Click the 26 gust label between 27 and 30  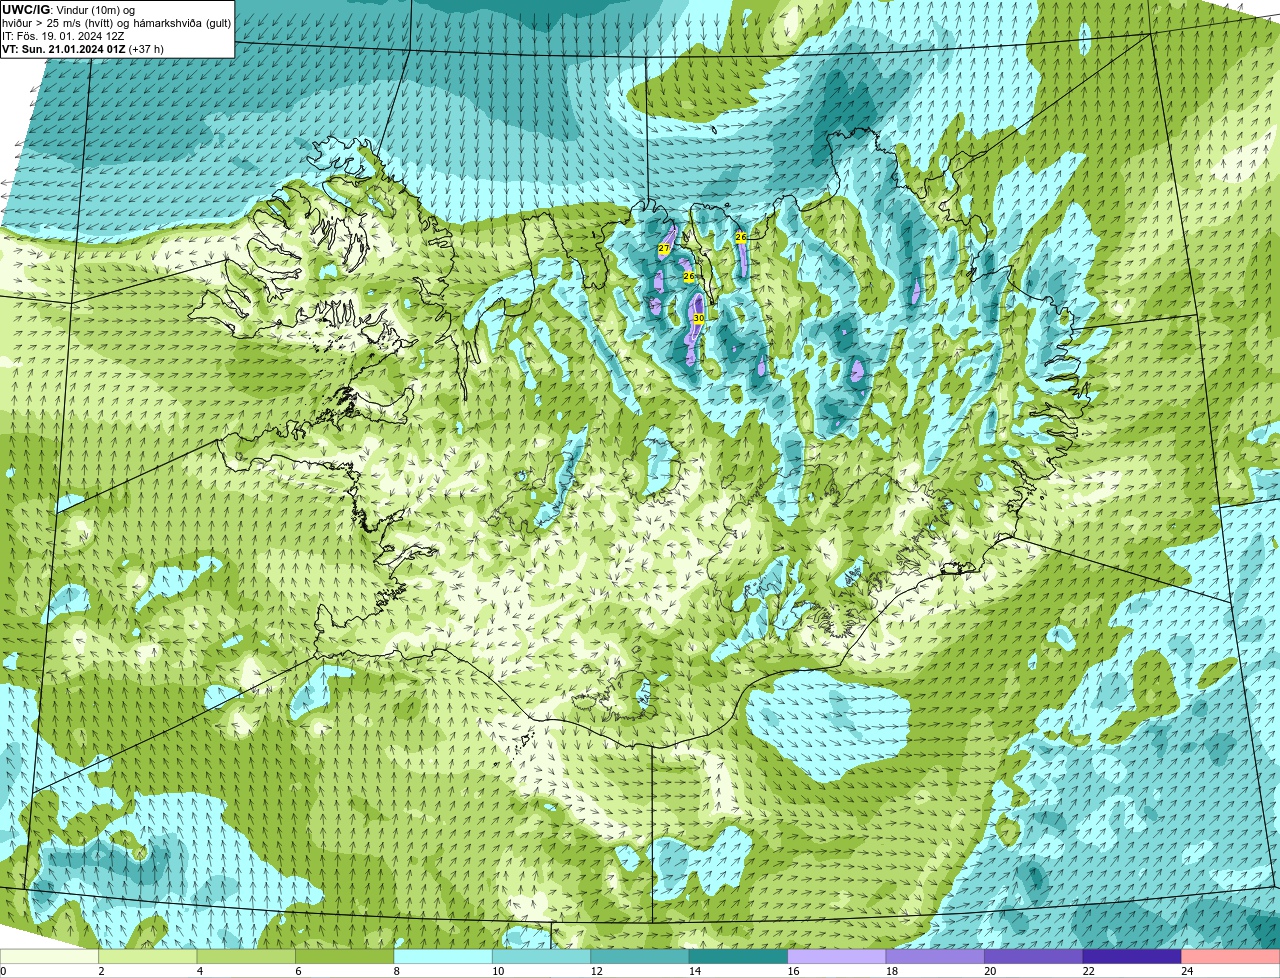pyautogui.click(x=688, y=277)
